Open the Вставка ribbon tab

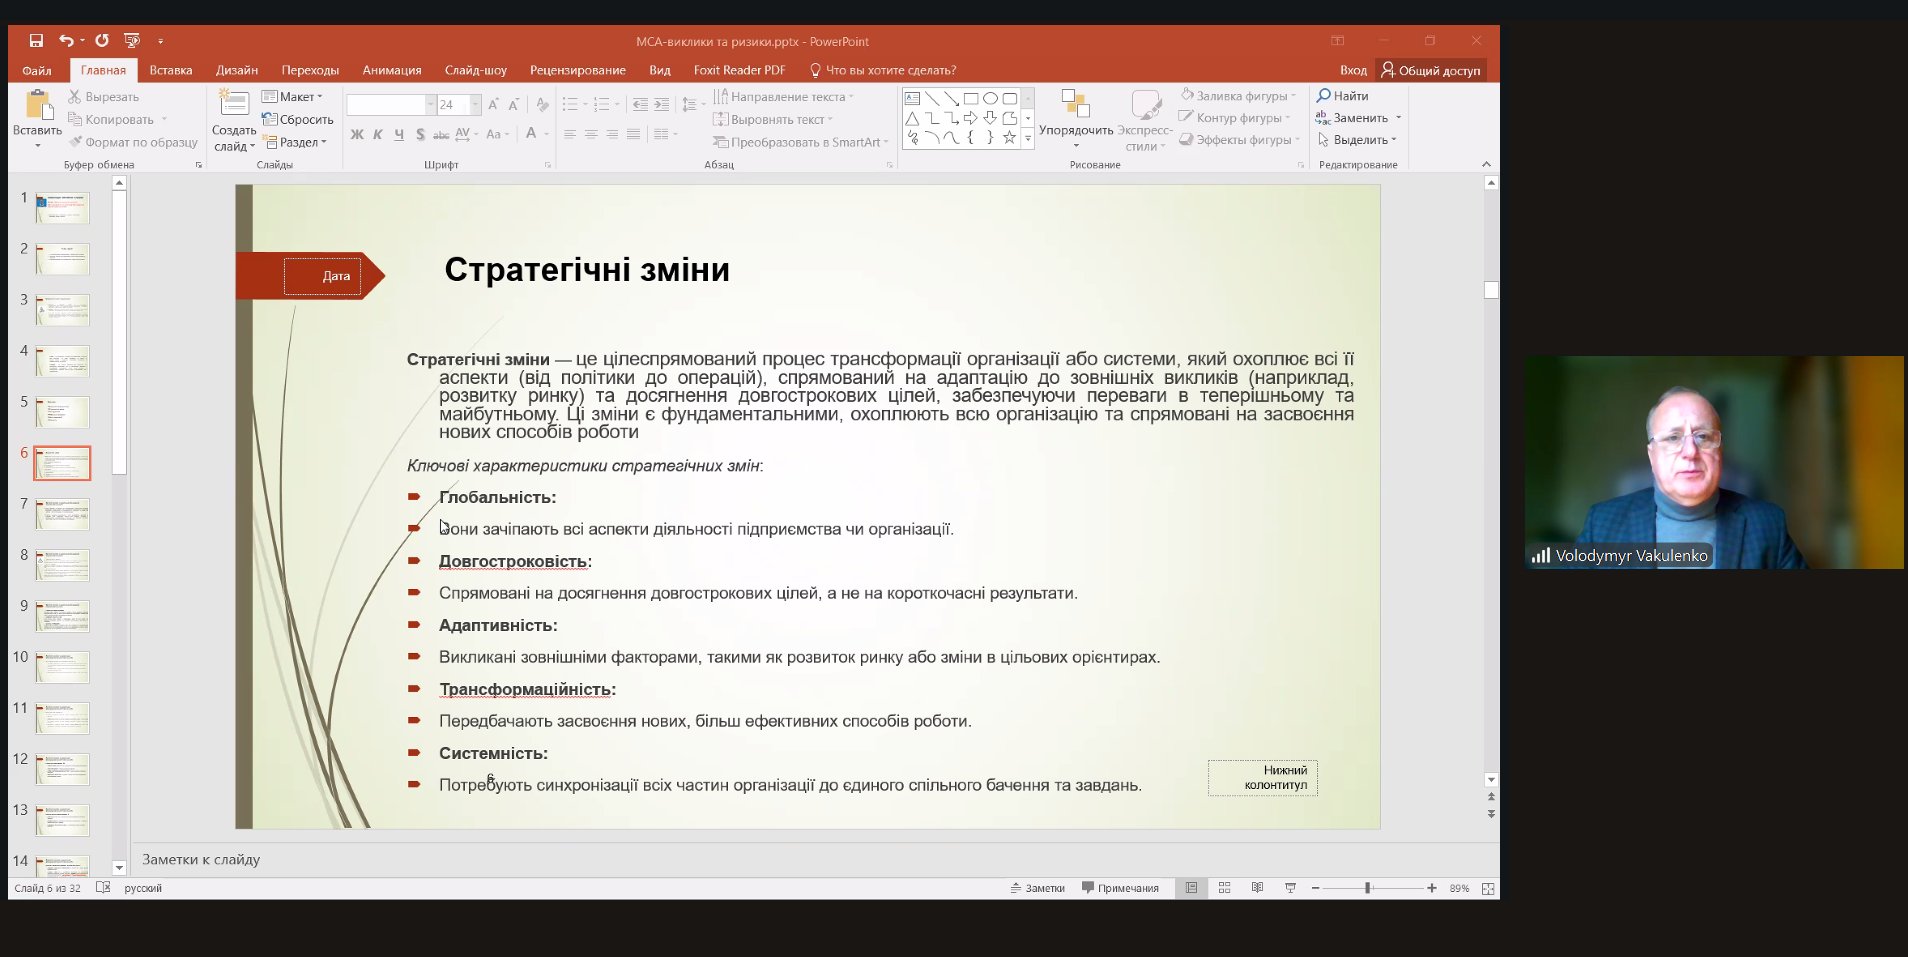[170, 70]
